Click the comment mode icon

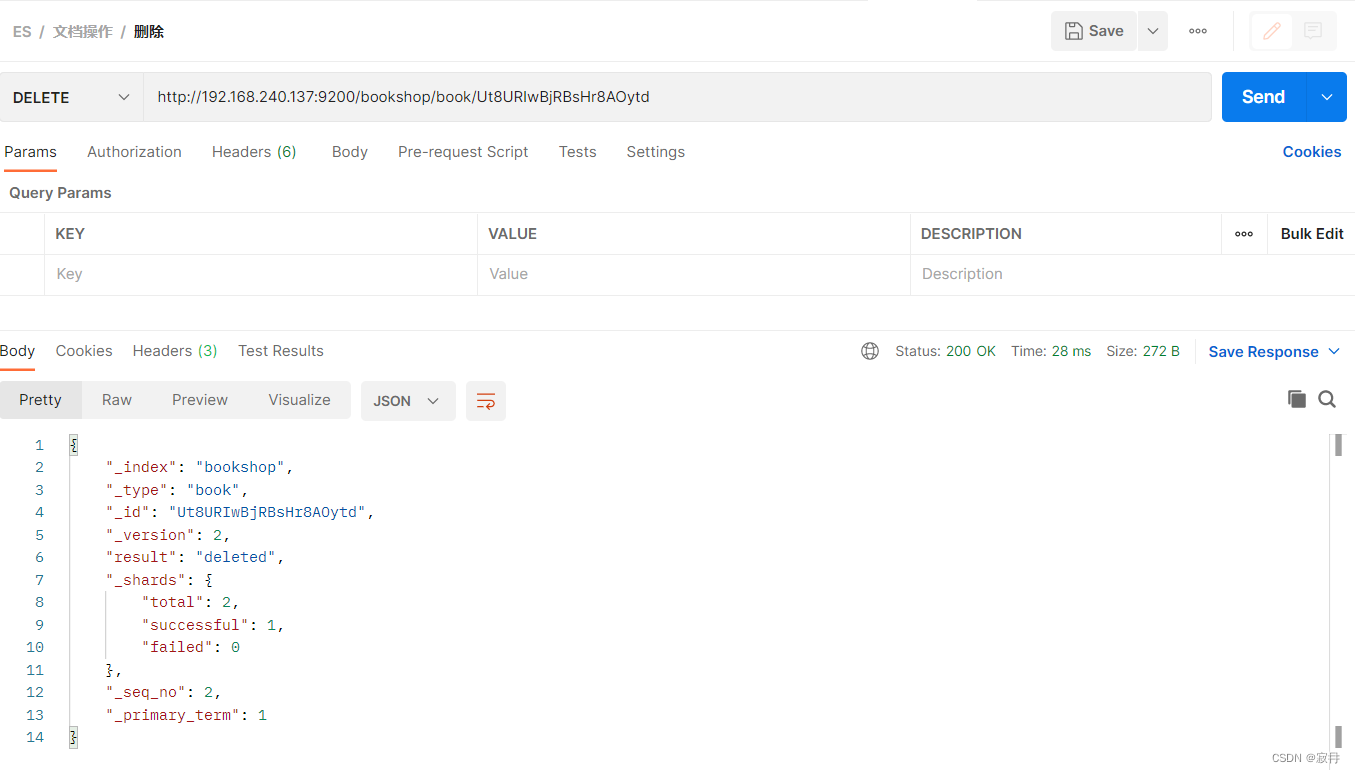[x=1313, y=31]
